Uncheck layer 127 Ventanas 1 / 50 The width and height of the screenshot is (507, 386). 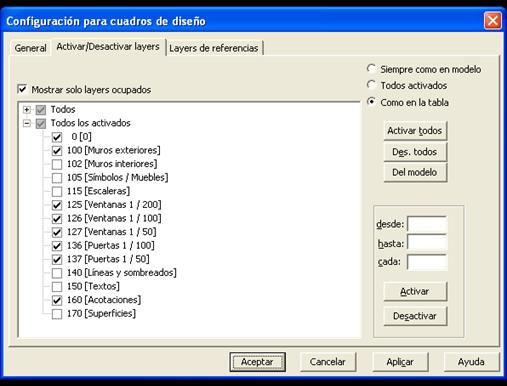click(57, 232)
